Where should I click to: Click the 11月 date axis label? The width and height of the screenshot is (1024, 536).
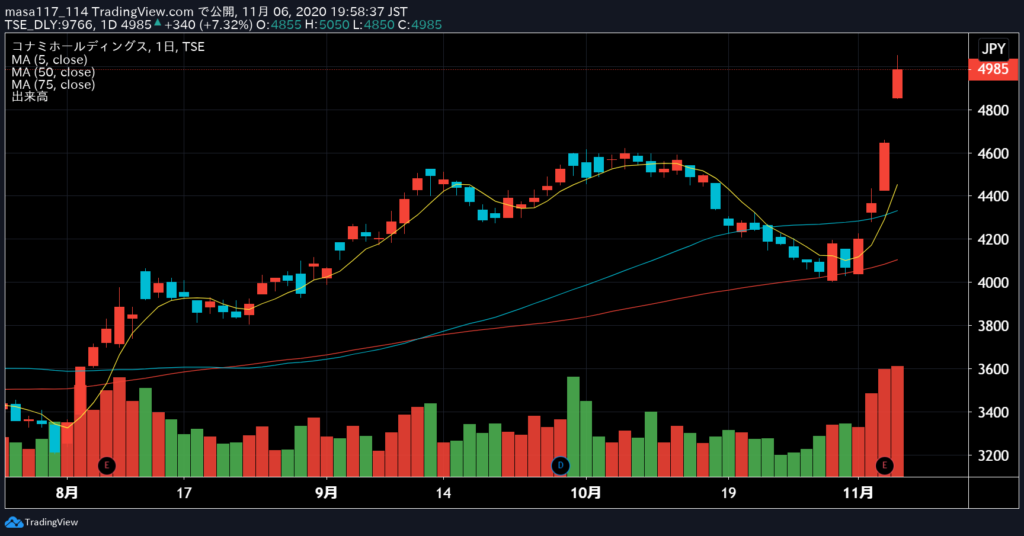click(x=857, y=492)
